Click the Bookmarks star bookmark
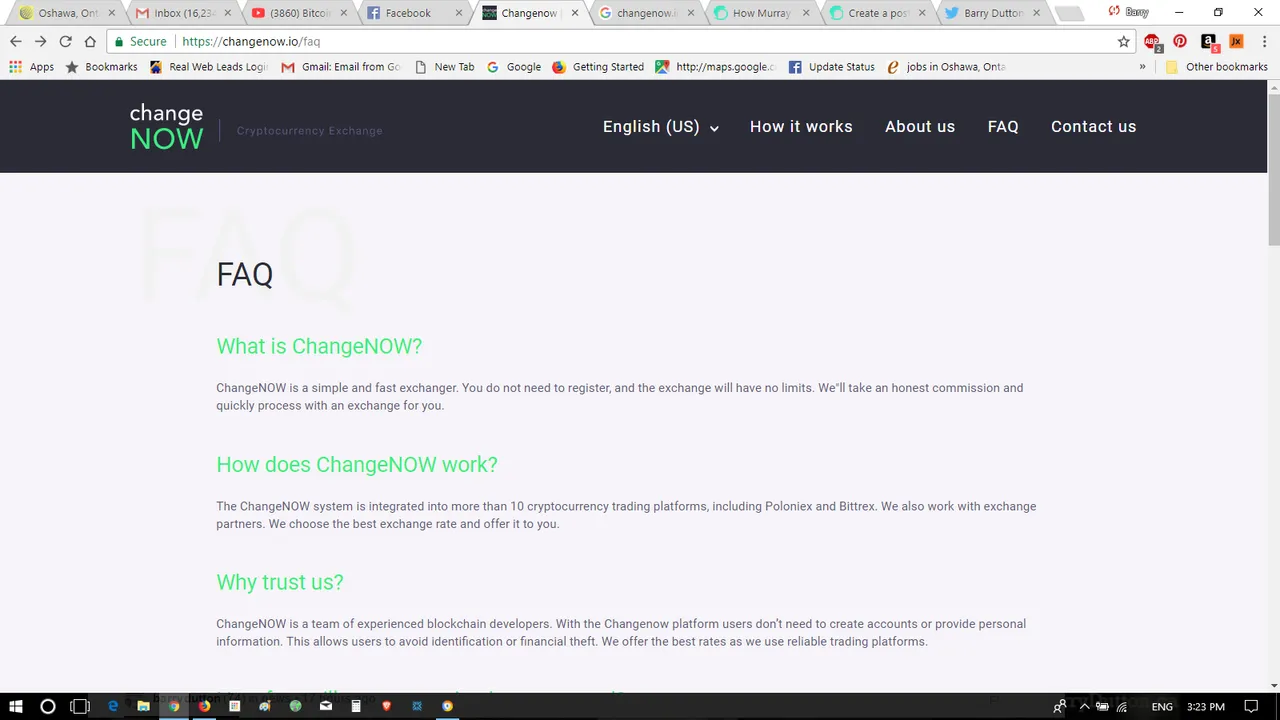This screenshot has height=720, width=1280. point(101,67)
